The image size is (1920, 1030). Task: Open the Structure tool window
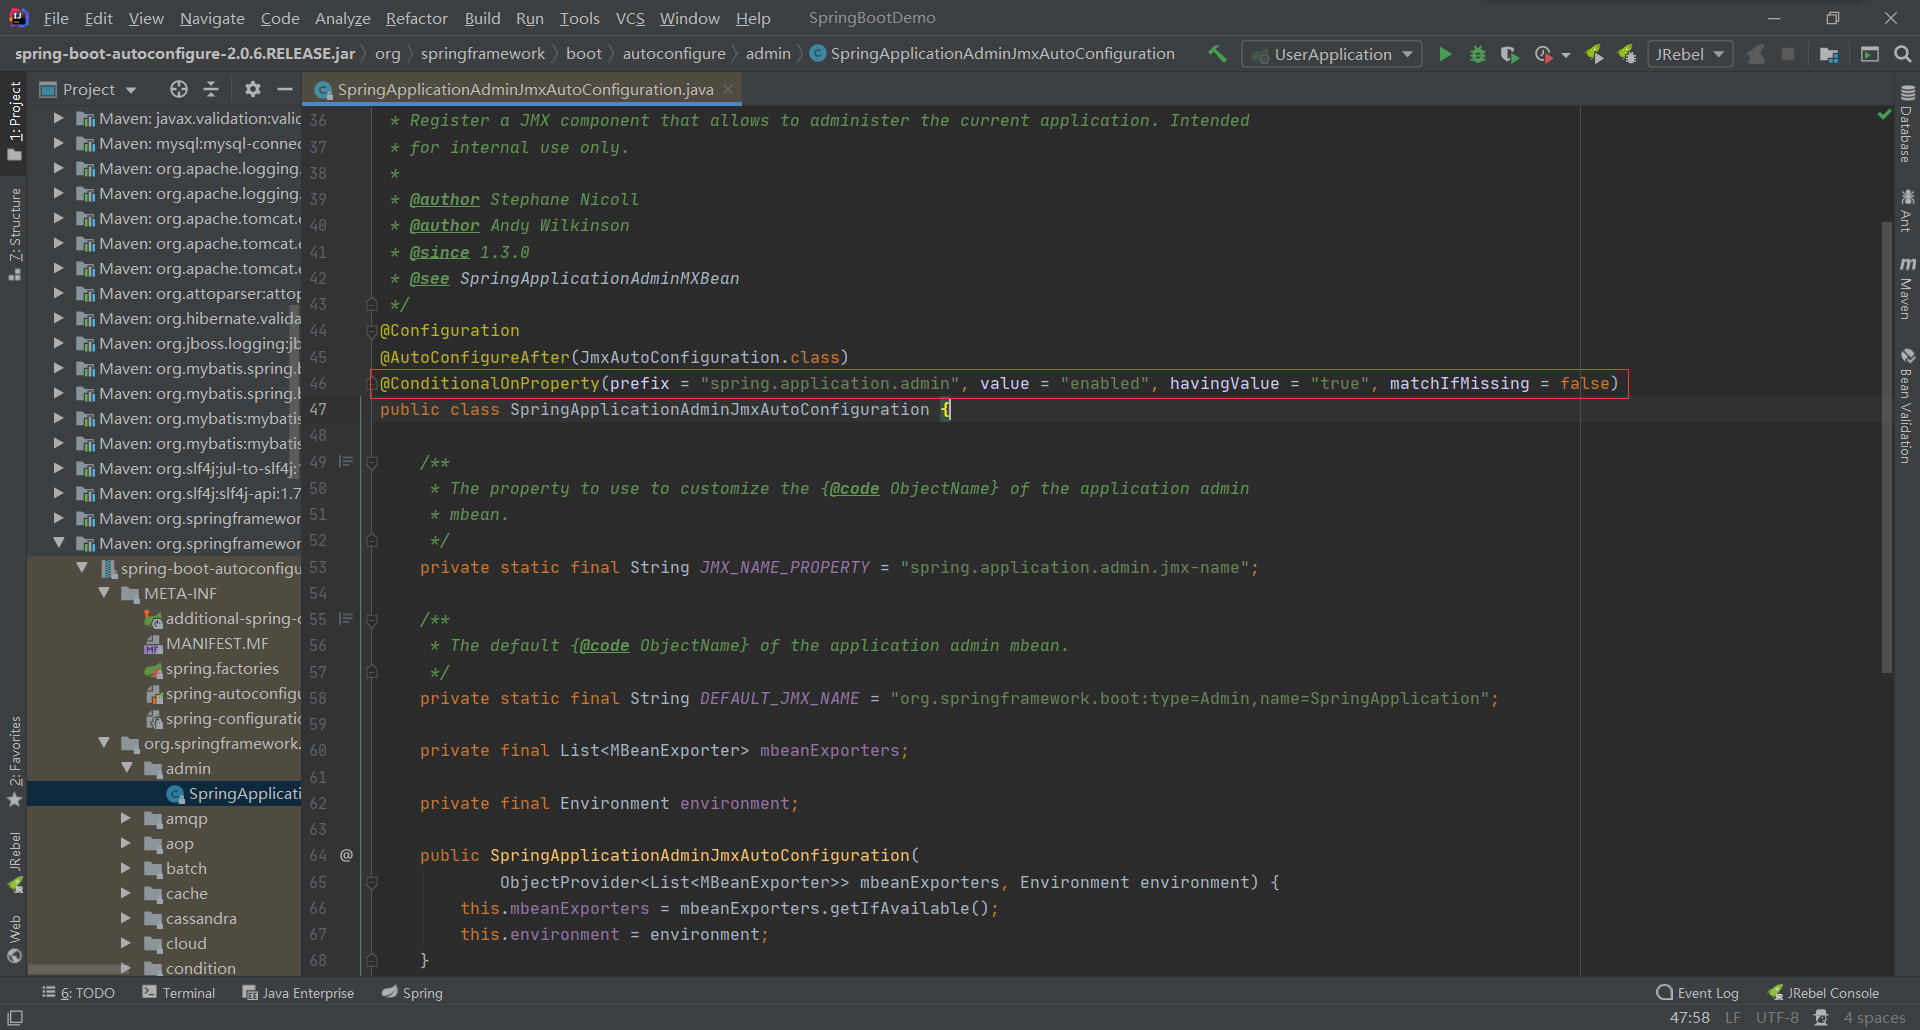tap(15, 234)
